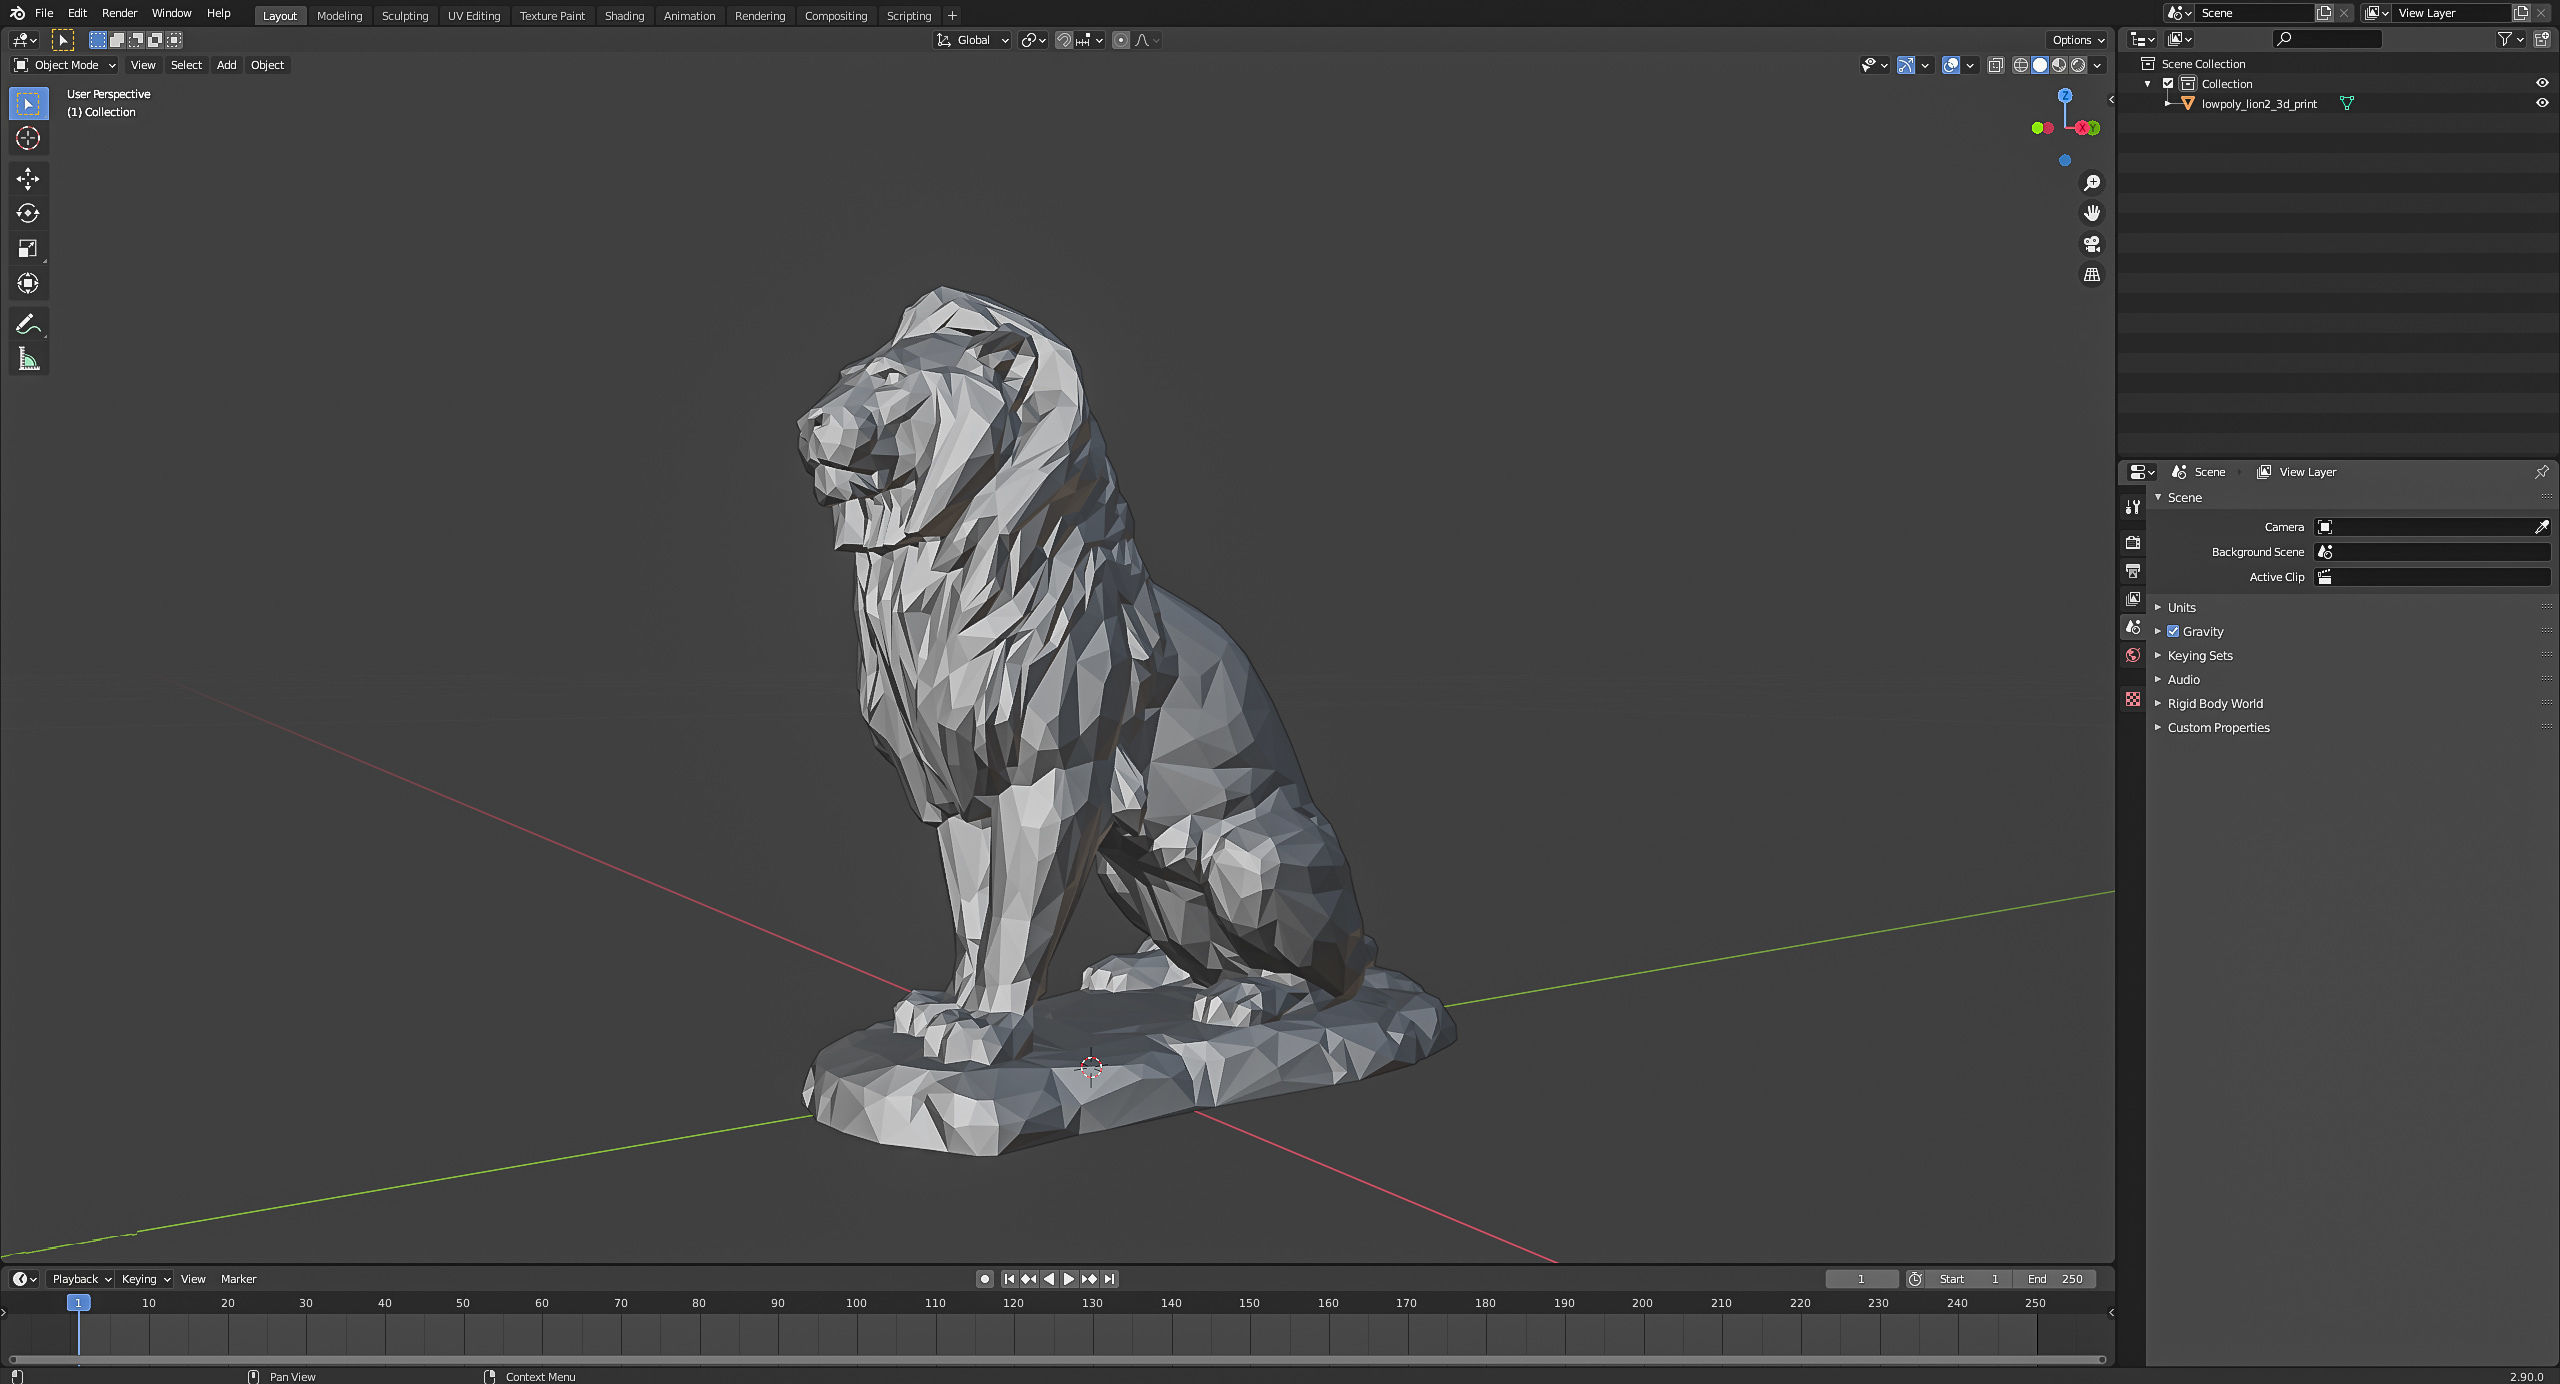Expand the Units panel
Image resolution: width=2560 pixels, height=1384 pixels.
tap(2181, 608)
